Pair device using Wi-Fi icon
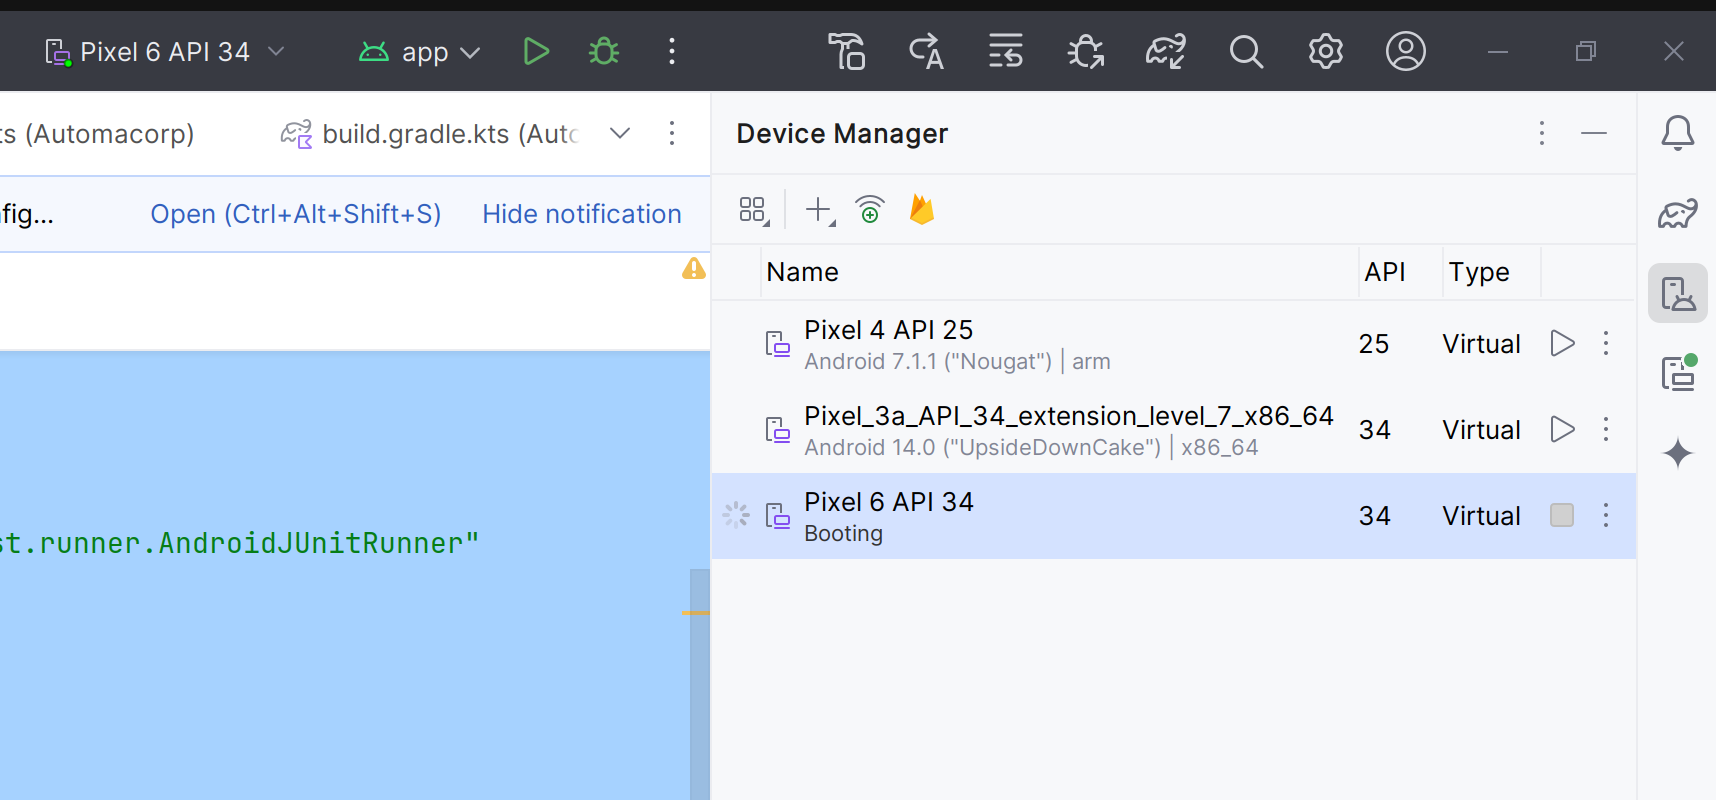The width and height of the screenshot is (1716, 800). [x=870, y=210]
